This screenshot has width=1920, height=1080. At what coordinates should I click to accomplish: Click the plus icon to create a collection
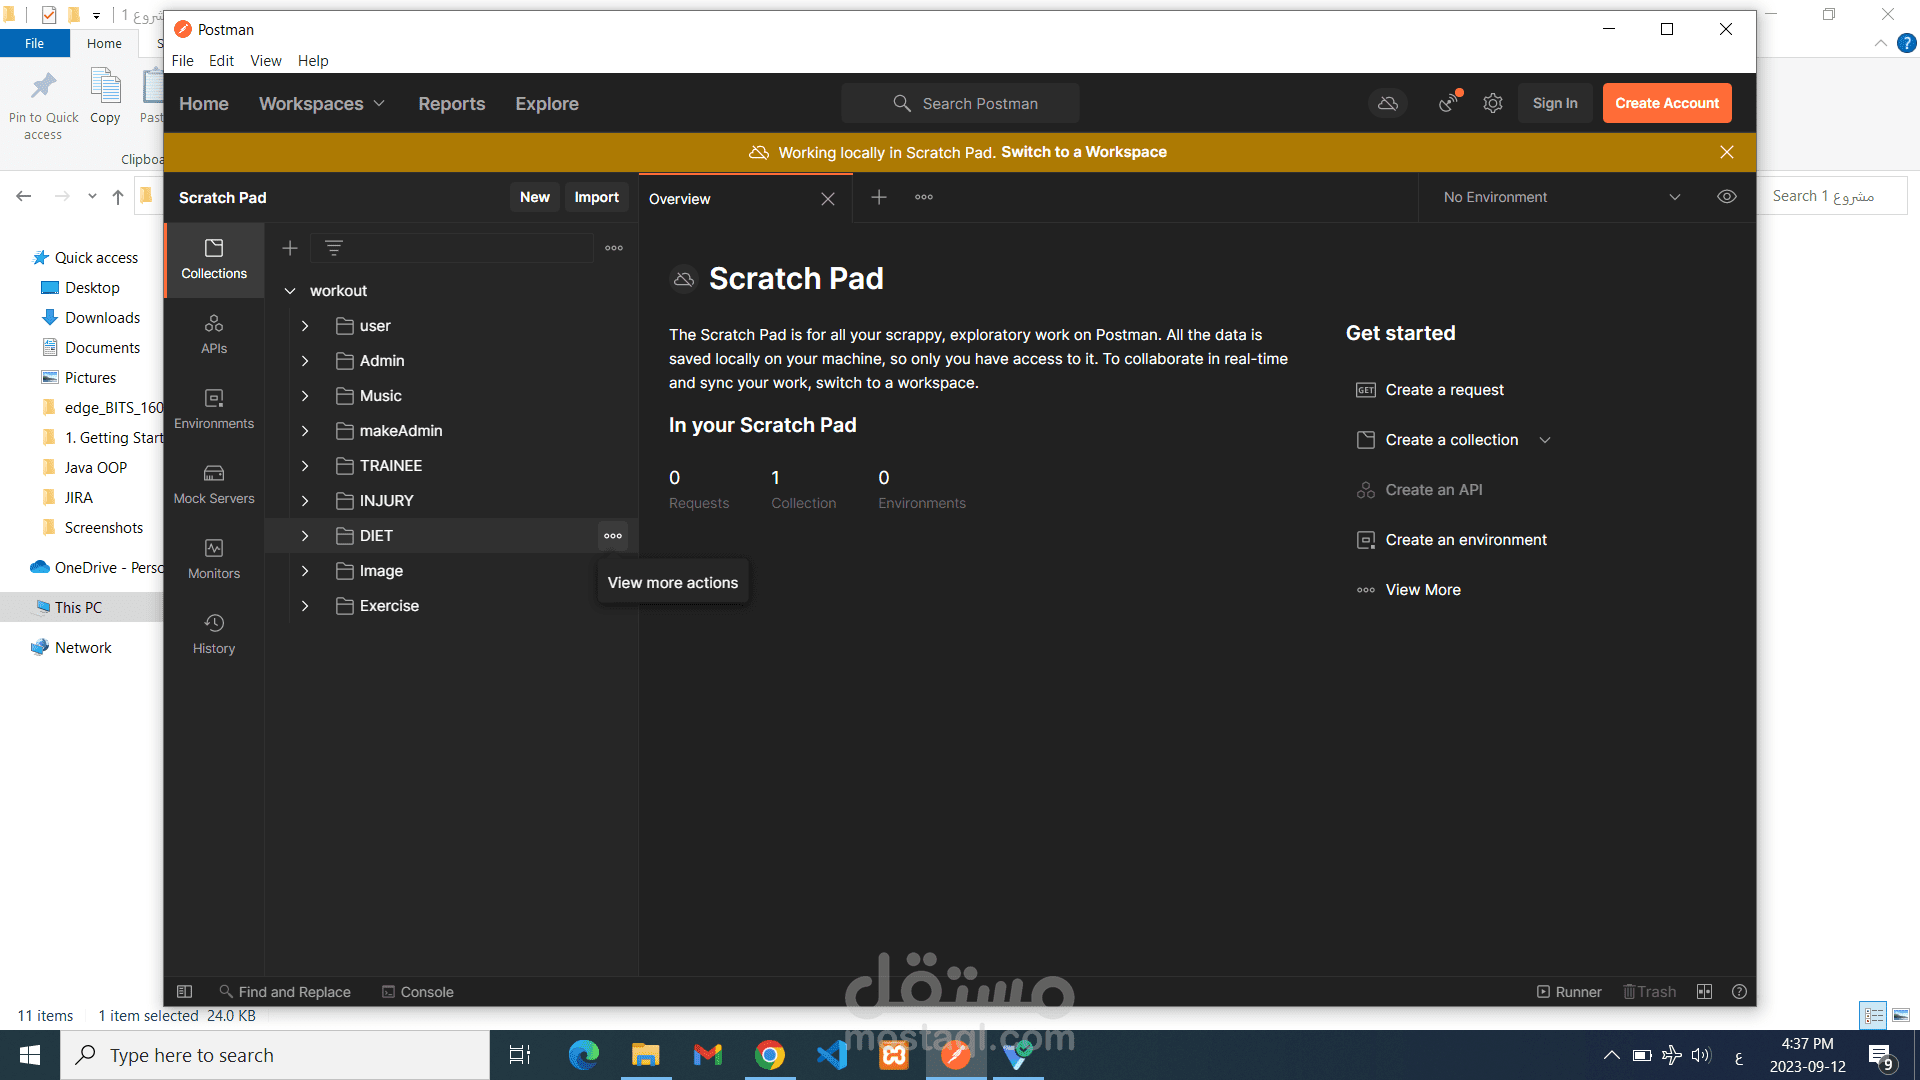(x=290, y=248)
